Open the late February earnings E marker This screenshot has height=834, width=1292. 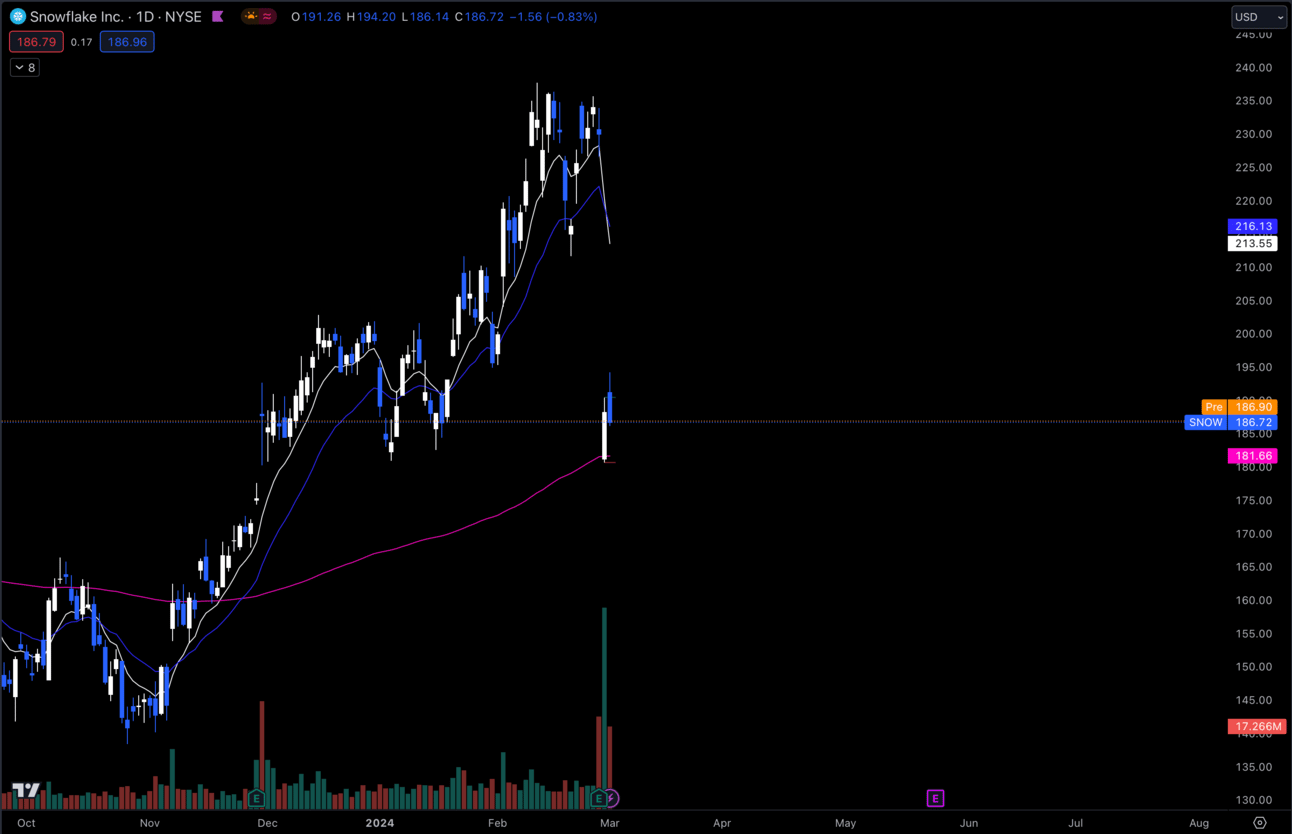598,798
